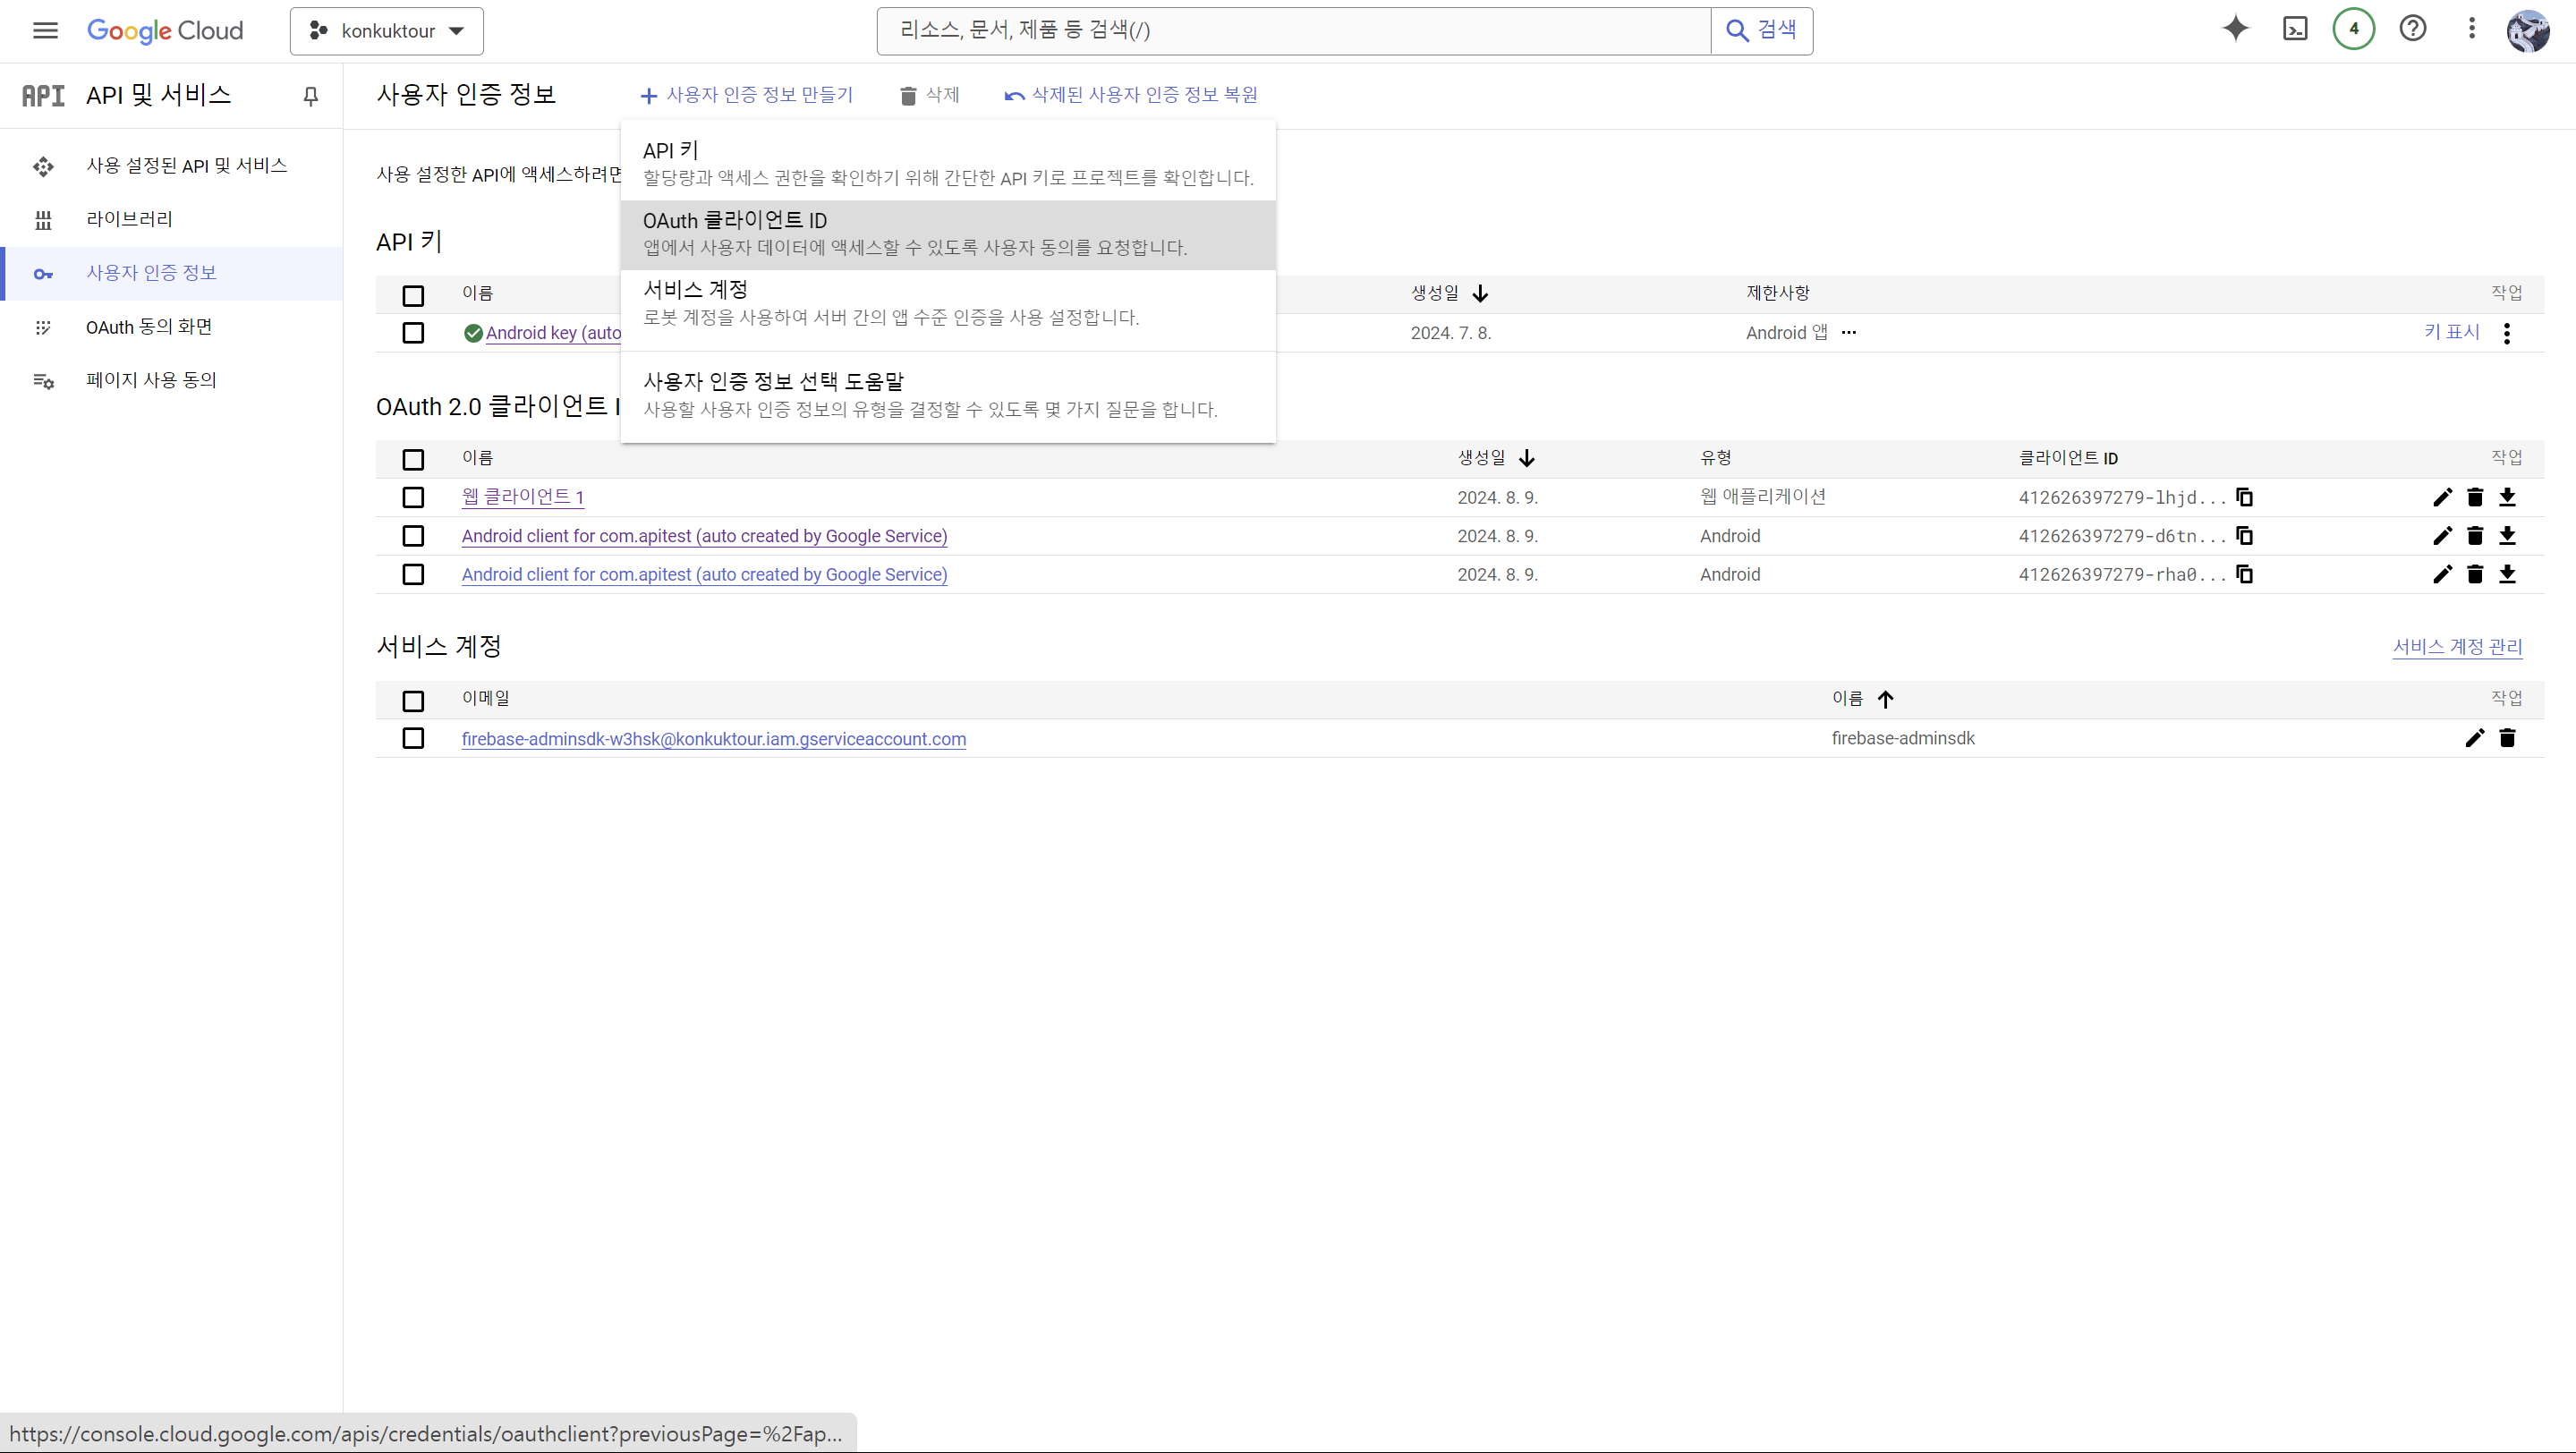
Task: Check the Android key row checkbox
Action: coord(413,333)
